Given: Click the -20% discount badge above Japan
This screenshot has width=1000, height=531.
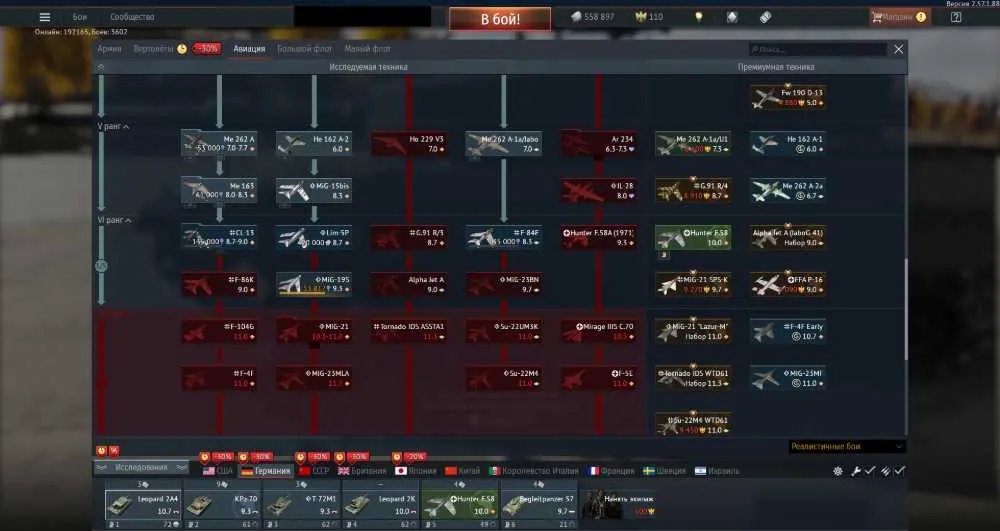Looking at the screenshot, I should tap(414, 457).
